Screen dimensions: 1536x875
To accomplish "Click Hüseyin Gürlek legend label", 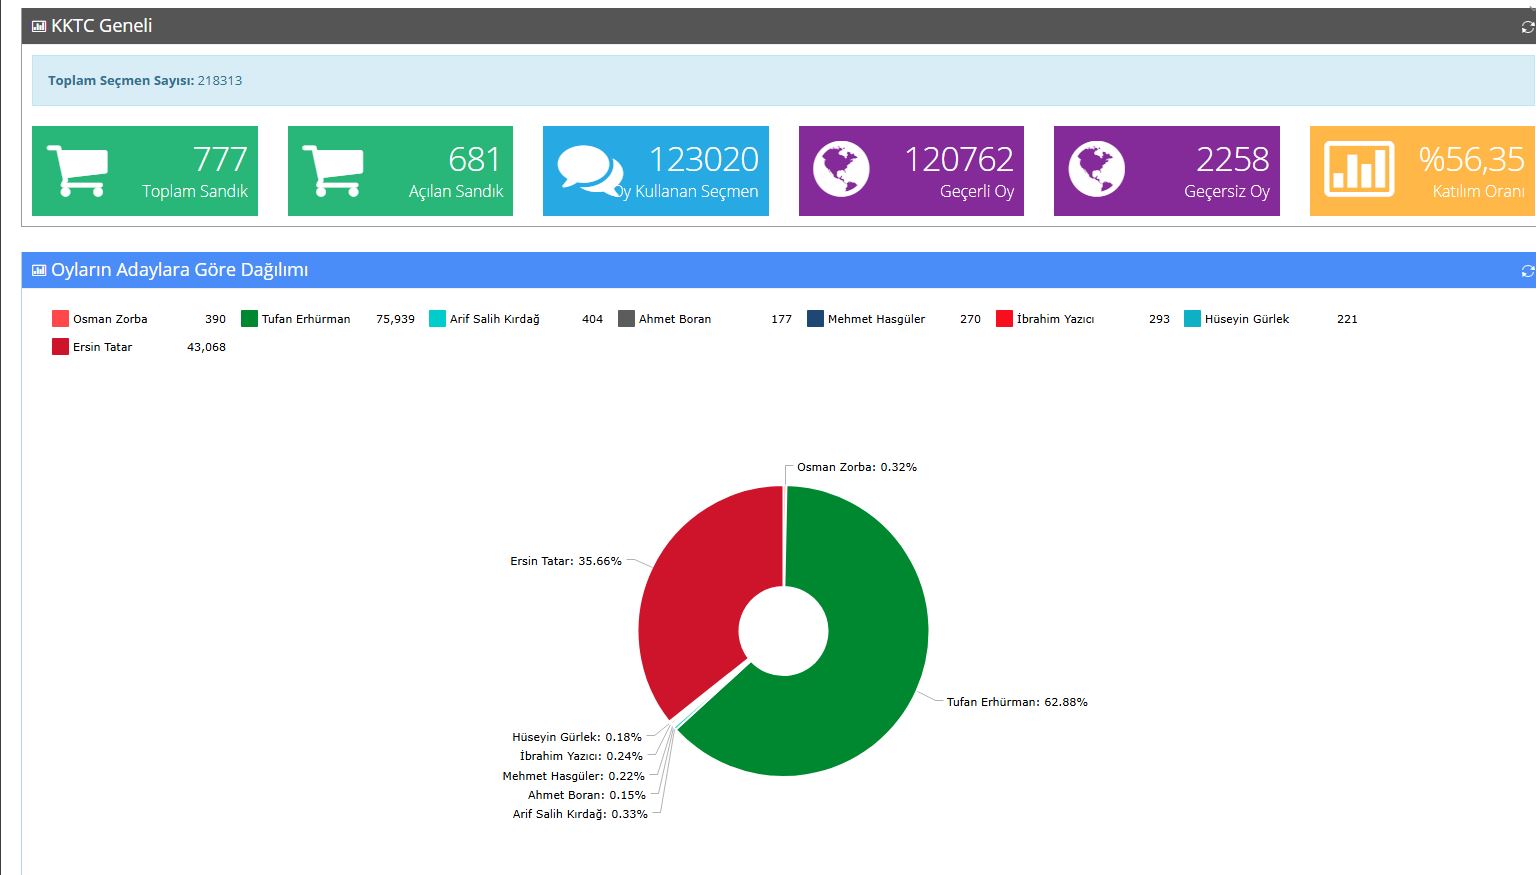I will (x=1246, y=319).
